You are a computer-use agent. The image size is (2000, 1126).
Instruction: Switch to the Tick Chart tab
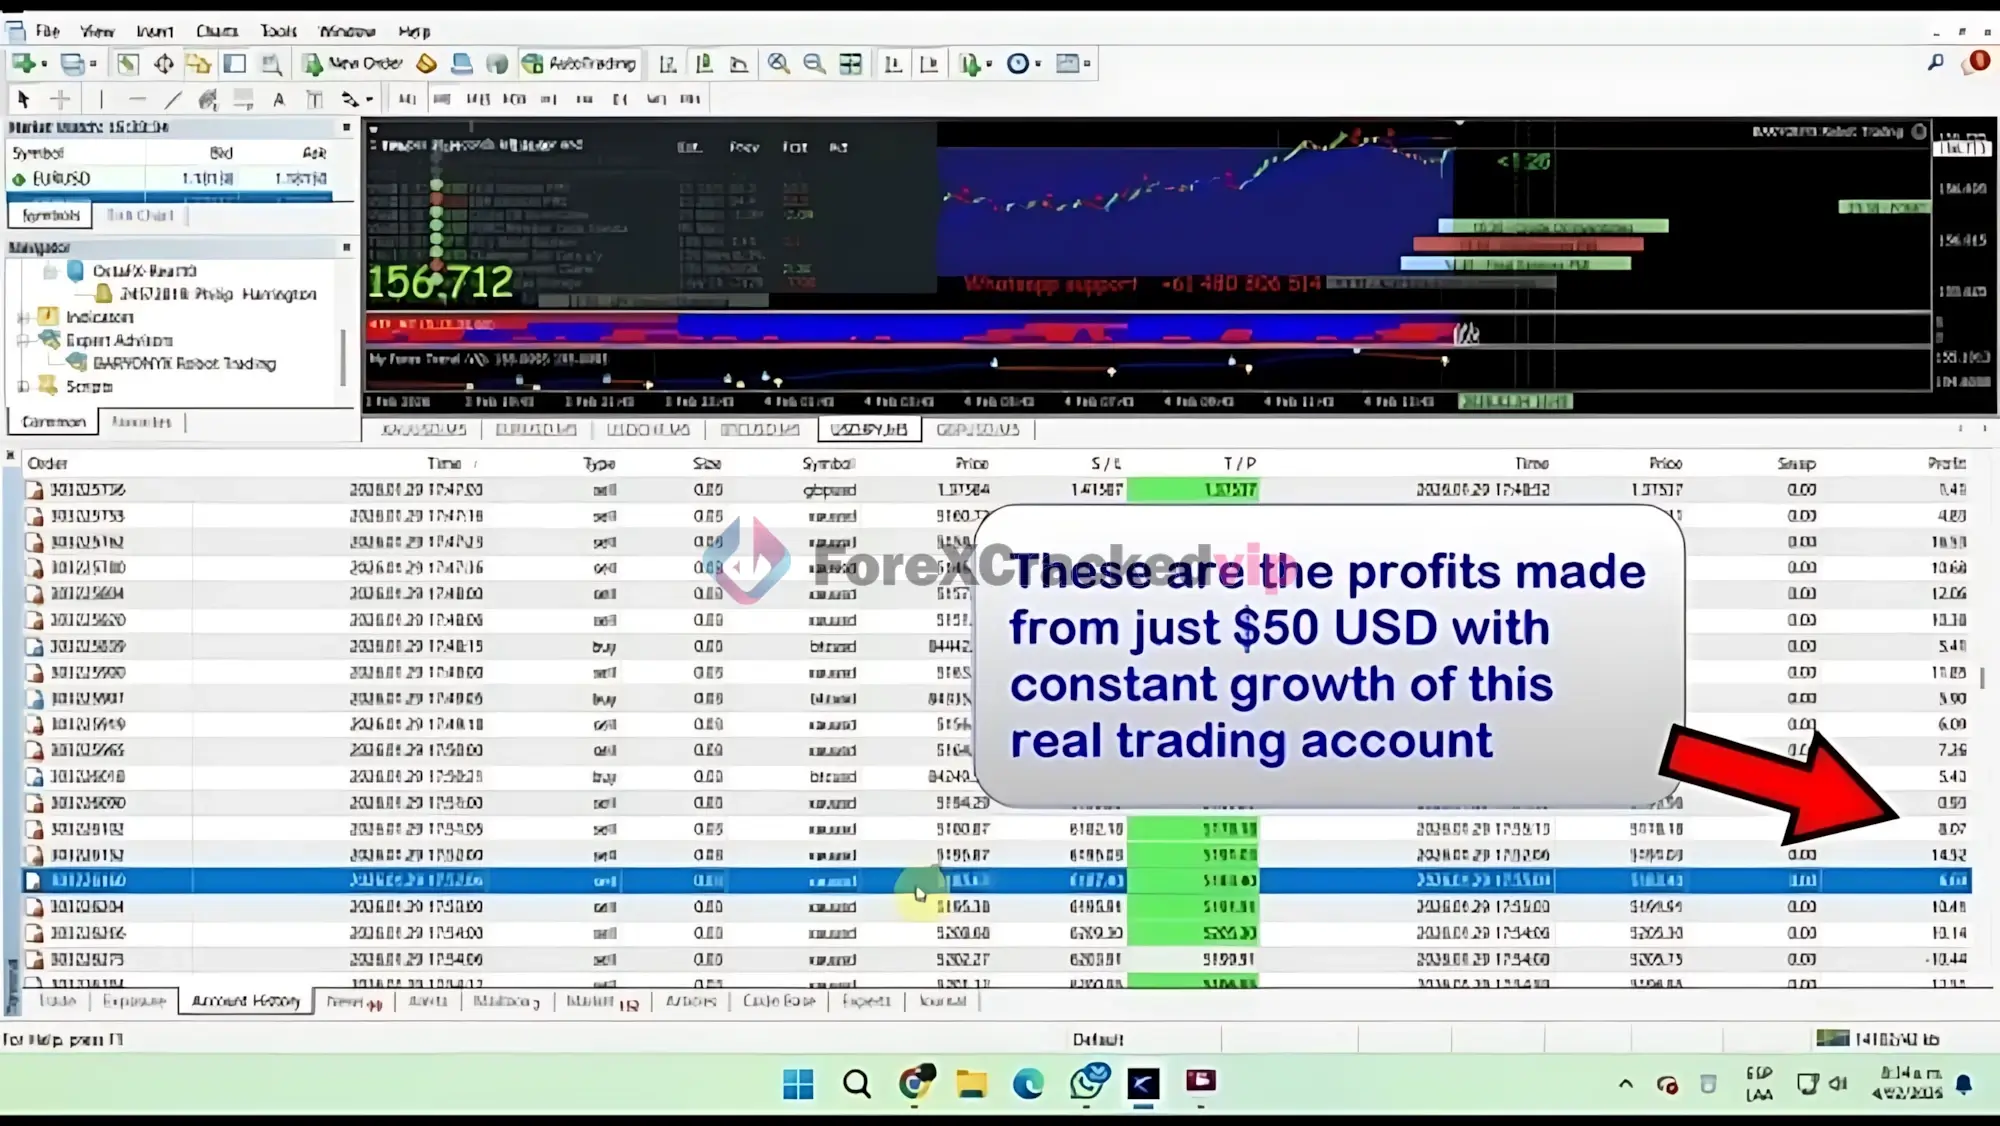coord(140,215)
